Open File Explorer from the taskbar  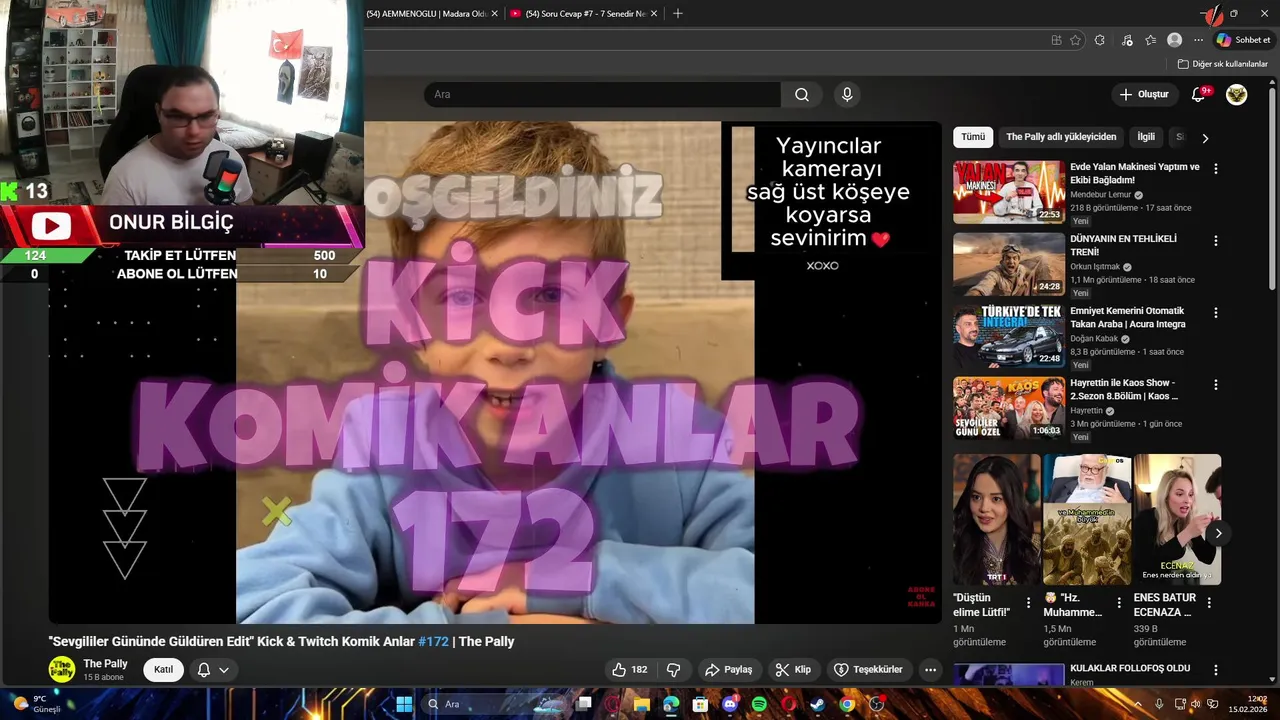641,704
